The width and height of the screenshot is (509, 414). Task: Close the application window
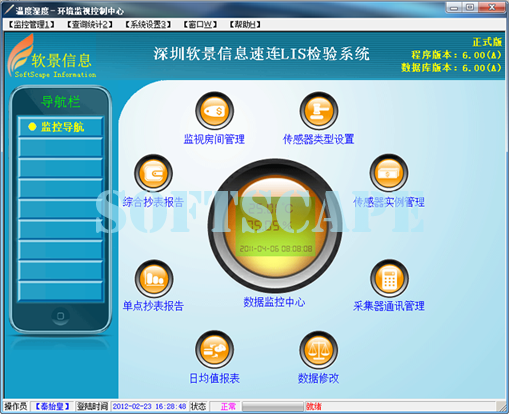[x=492, y=7]
